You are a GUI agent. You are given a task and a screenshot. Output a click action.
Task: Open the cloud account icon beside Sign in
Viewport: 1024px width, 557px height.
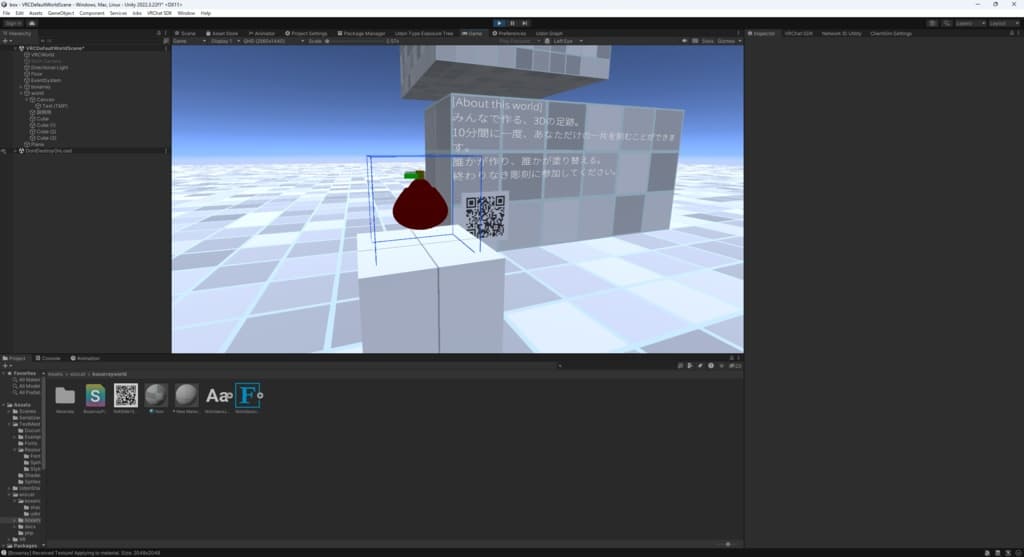pyautogui.click(x=31, y=23)
